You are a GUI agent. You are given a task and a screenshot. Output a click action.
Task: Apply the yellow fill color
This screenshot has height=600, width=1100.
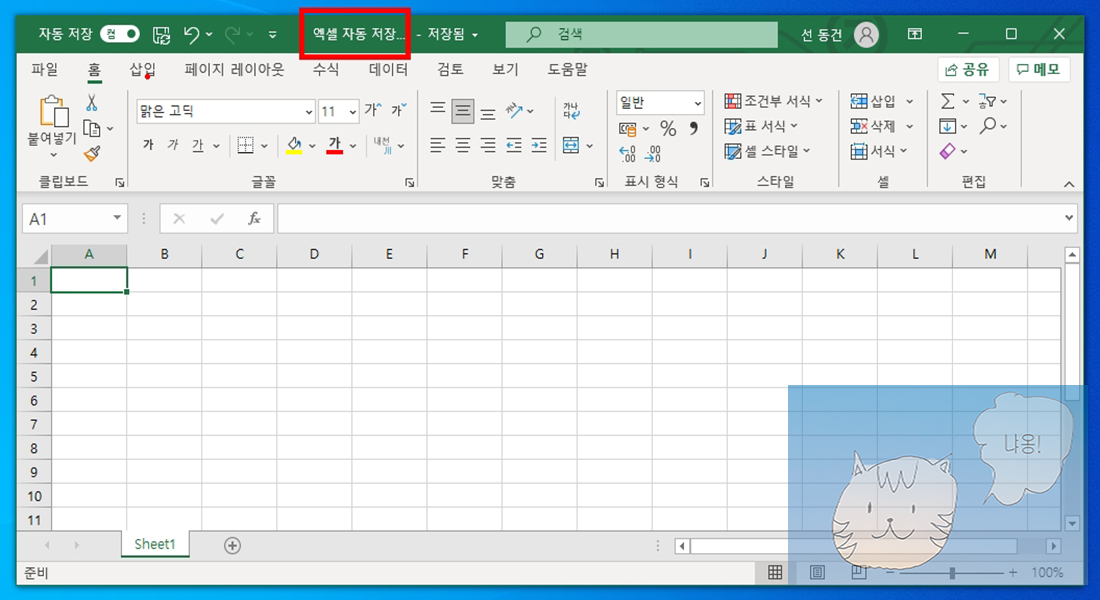coord(295,145)
